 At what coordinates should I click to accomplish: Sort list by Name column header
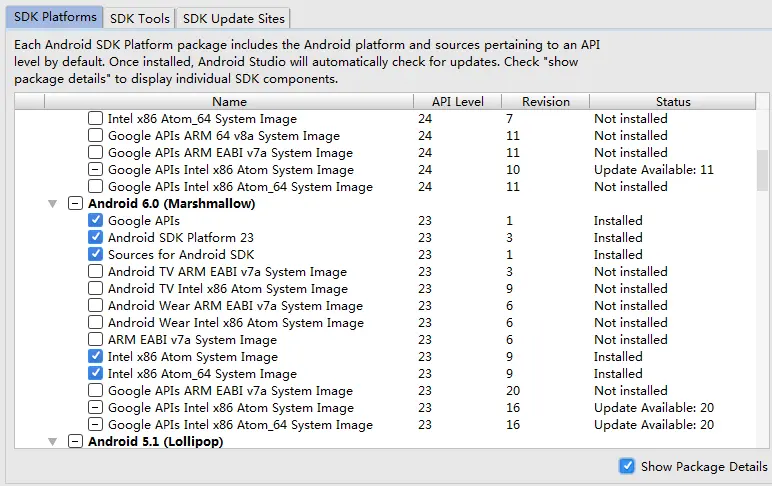(x=229, y=101)
